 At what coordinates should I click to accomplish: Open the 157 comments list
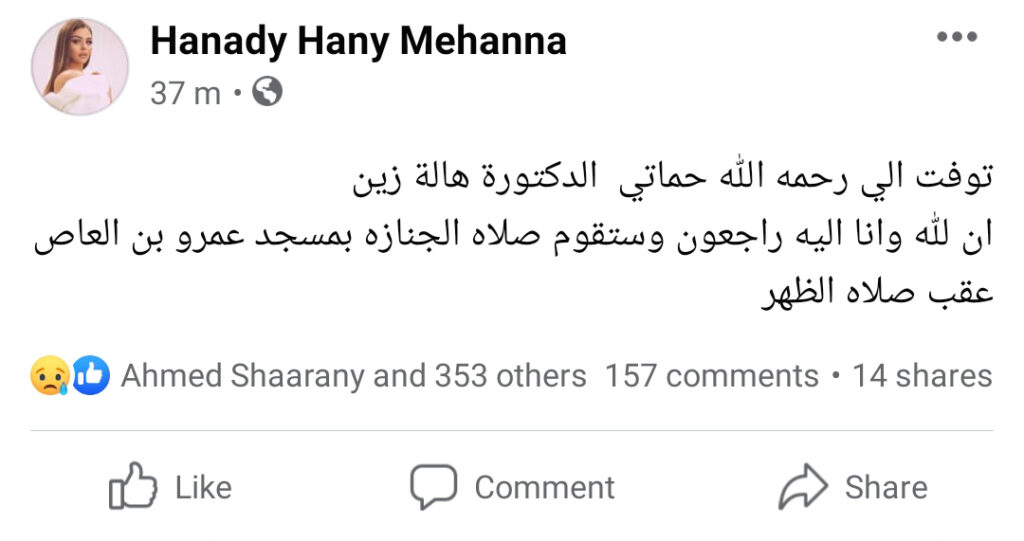pyautogui.click(x=711, y=376)
